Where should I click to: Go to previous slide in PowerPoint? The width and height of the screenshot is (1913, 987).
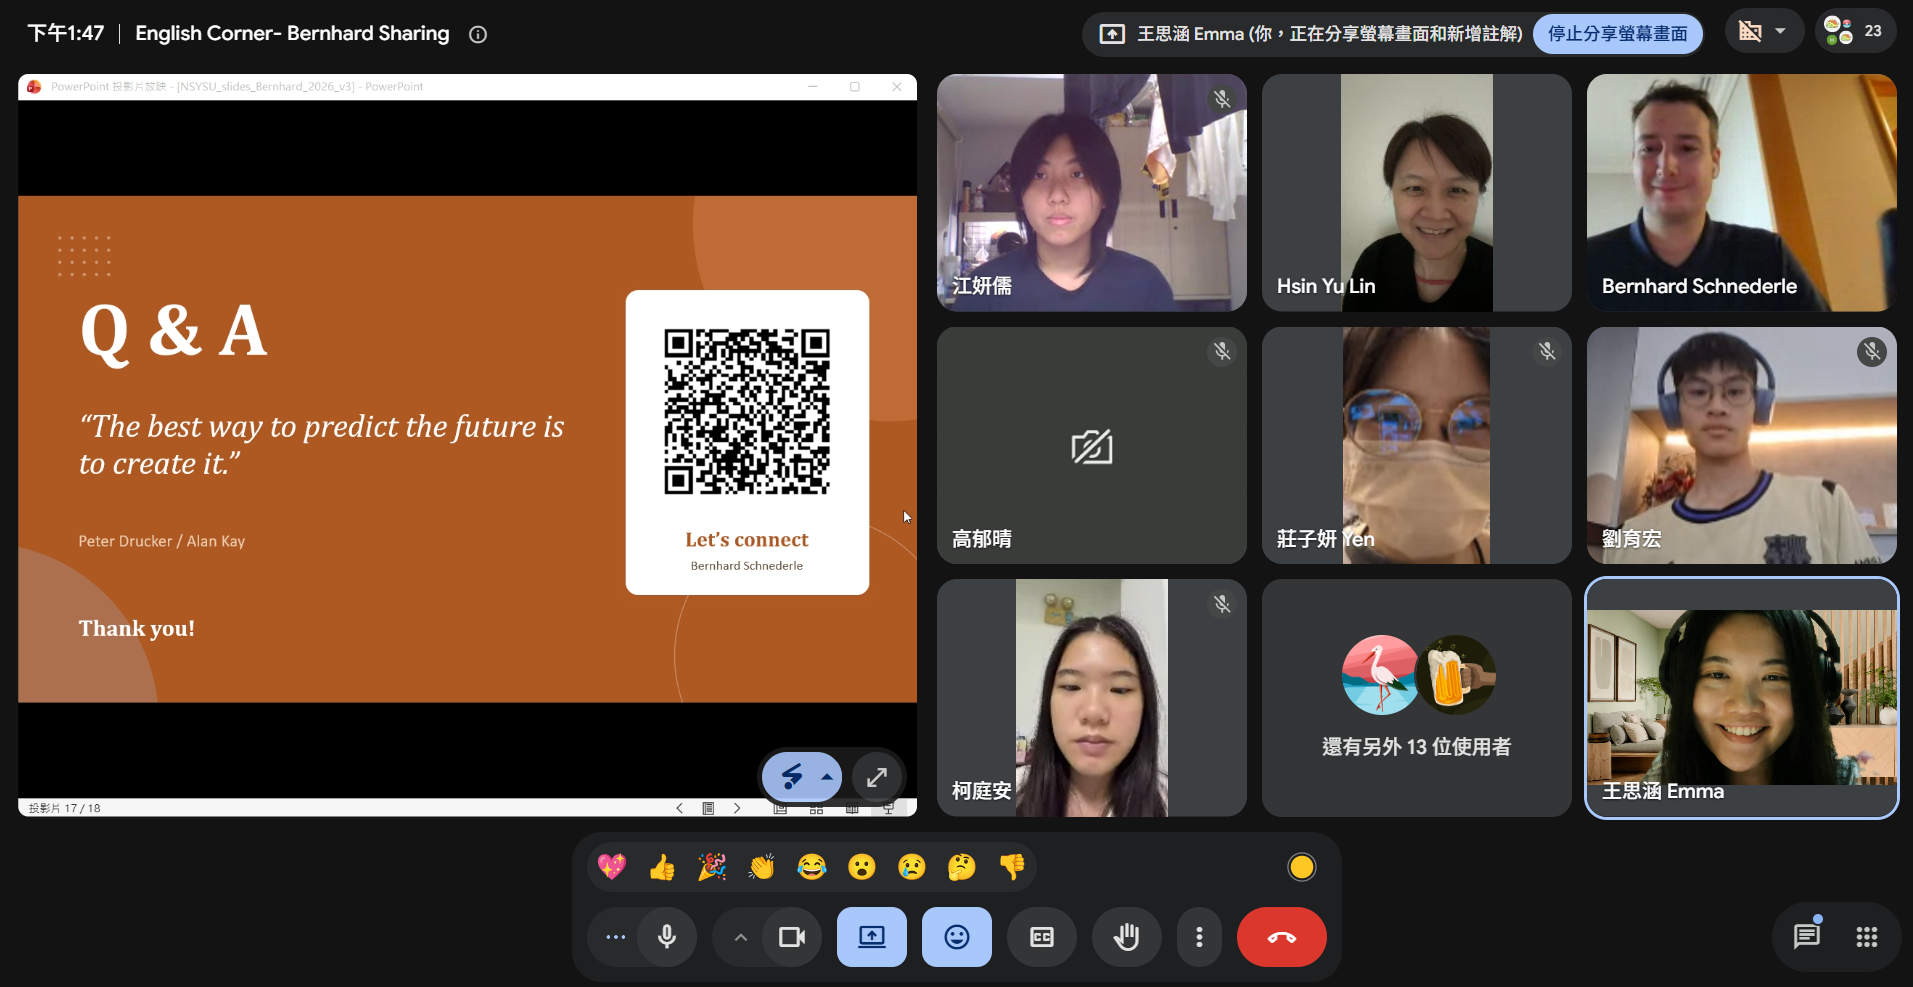tap(679, 808)
